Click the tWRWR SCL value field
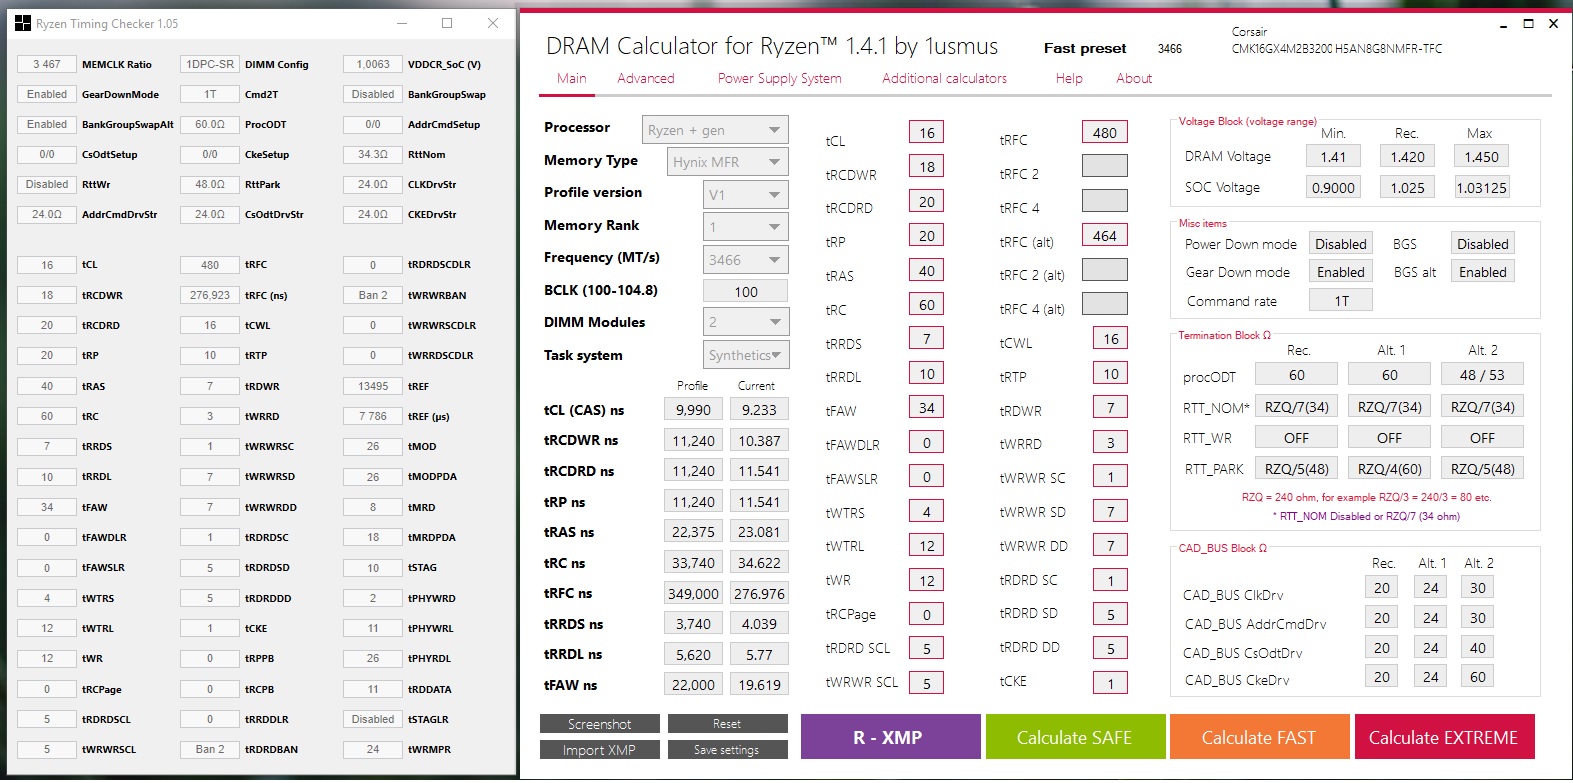The image size is (1573, 783). (x=927, y=683)
